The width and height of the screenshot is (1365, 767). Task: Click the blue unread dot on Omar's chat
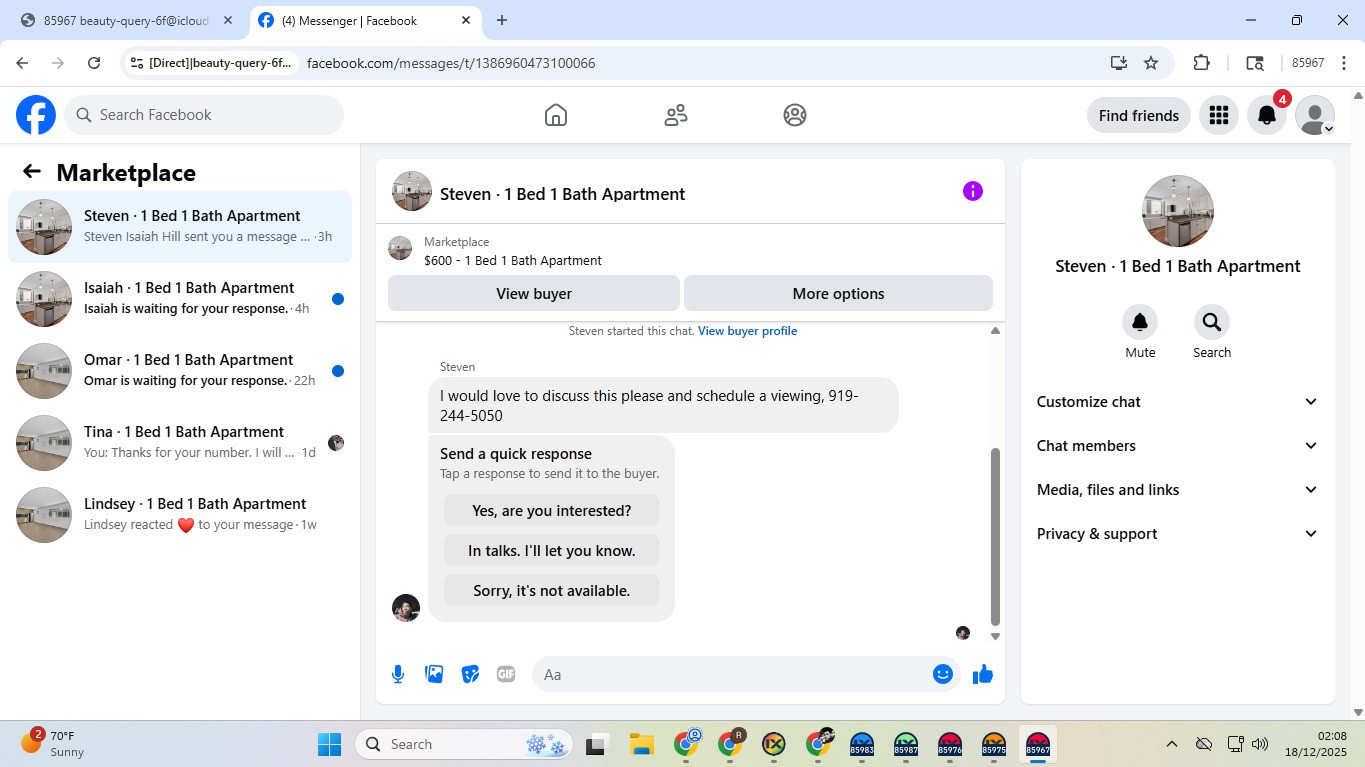(x=338, y=371)
